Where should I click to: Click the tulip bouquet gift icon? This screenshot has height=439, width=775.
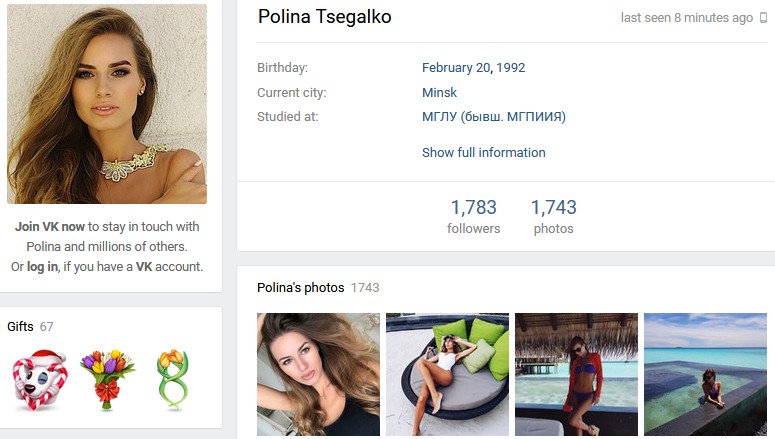[x=107, y=379]
